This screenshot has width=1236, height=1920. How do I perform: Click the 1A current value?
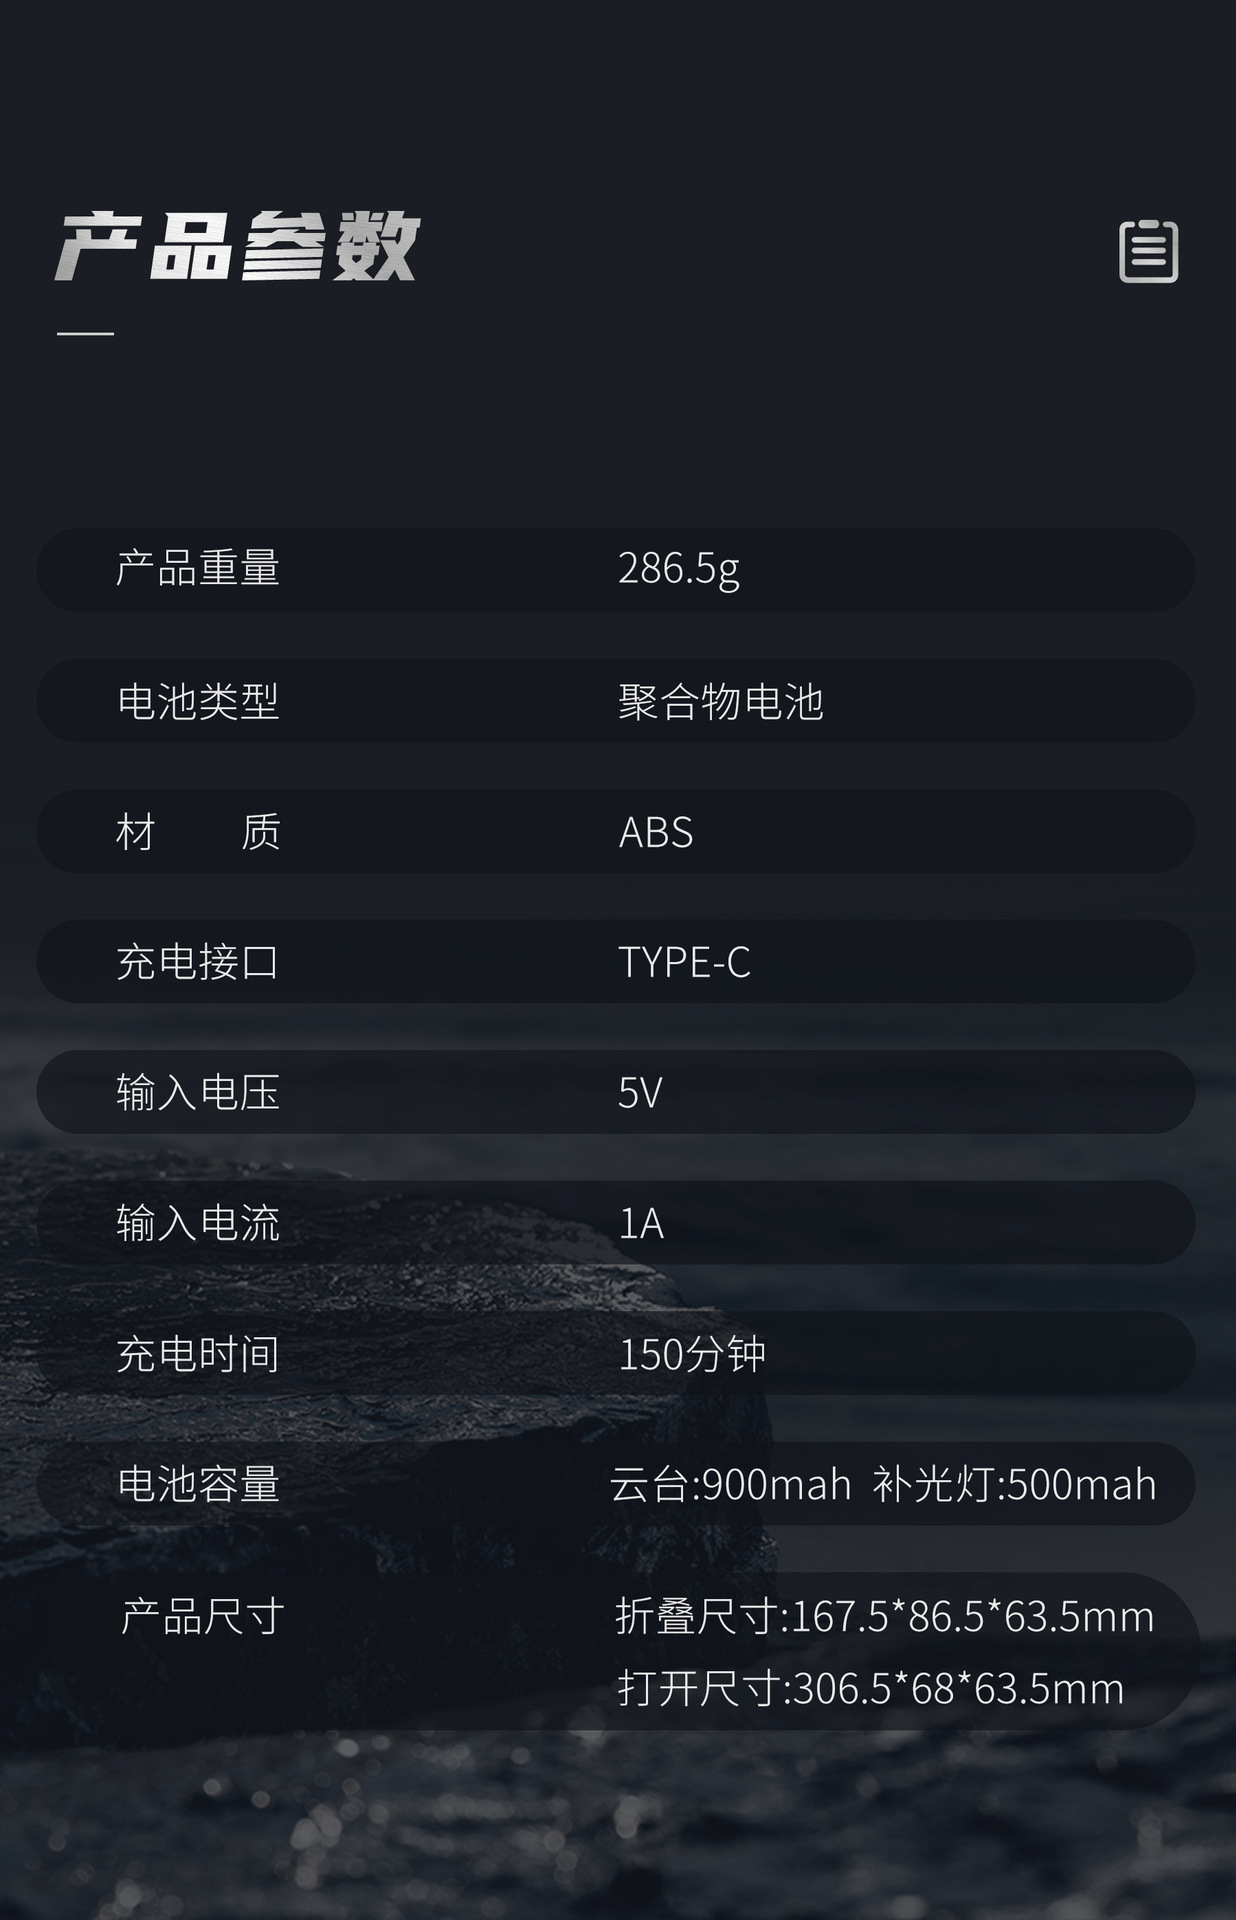(x=641, y=1223)
